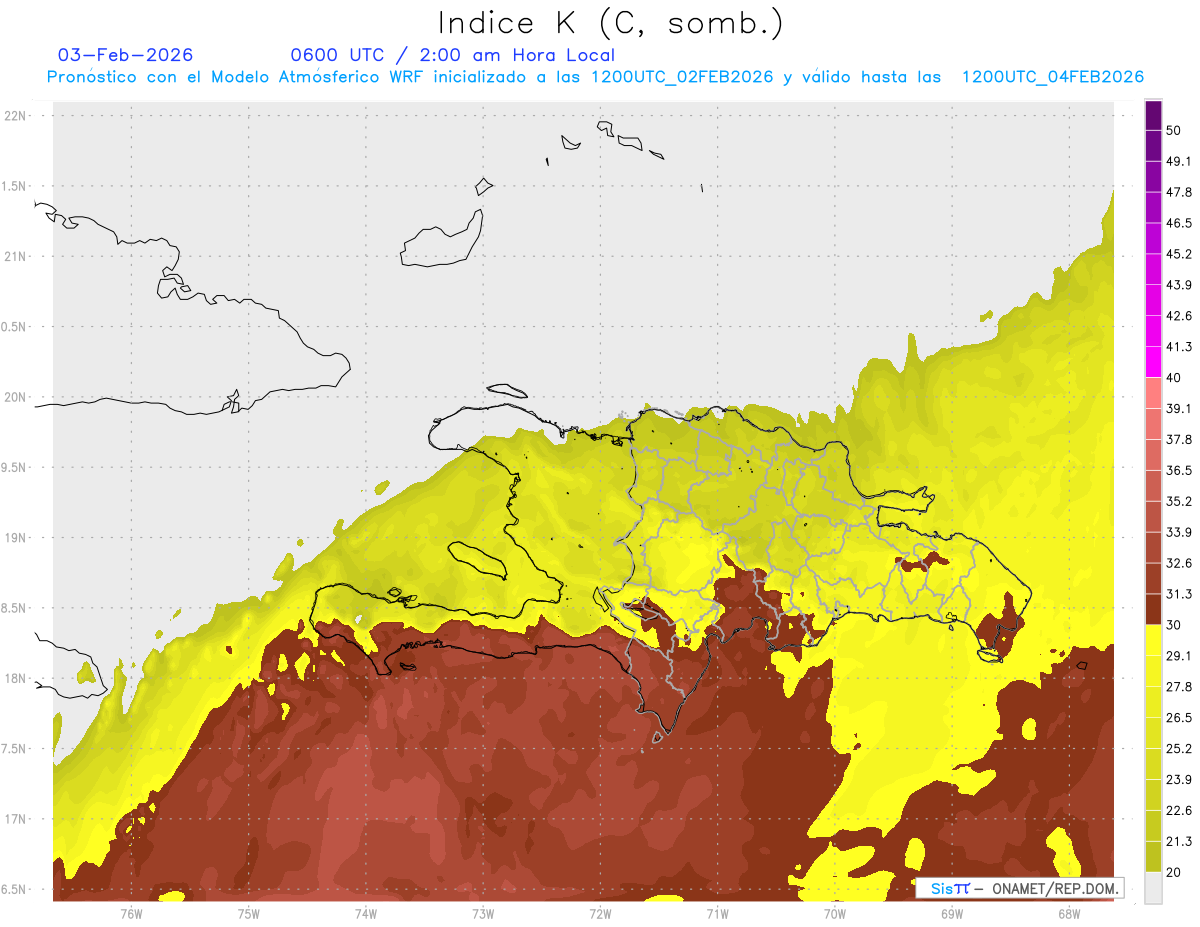Click the colorbar value '47.8'

(x=1178, y=192)
